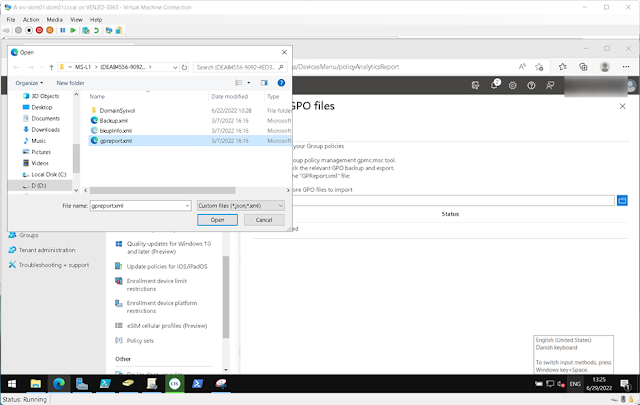Click the Edge favorites star icon
Image resolution: width=640 pixels, height=405 pixels.
coord(562,67)
